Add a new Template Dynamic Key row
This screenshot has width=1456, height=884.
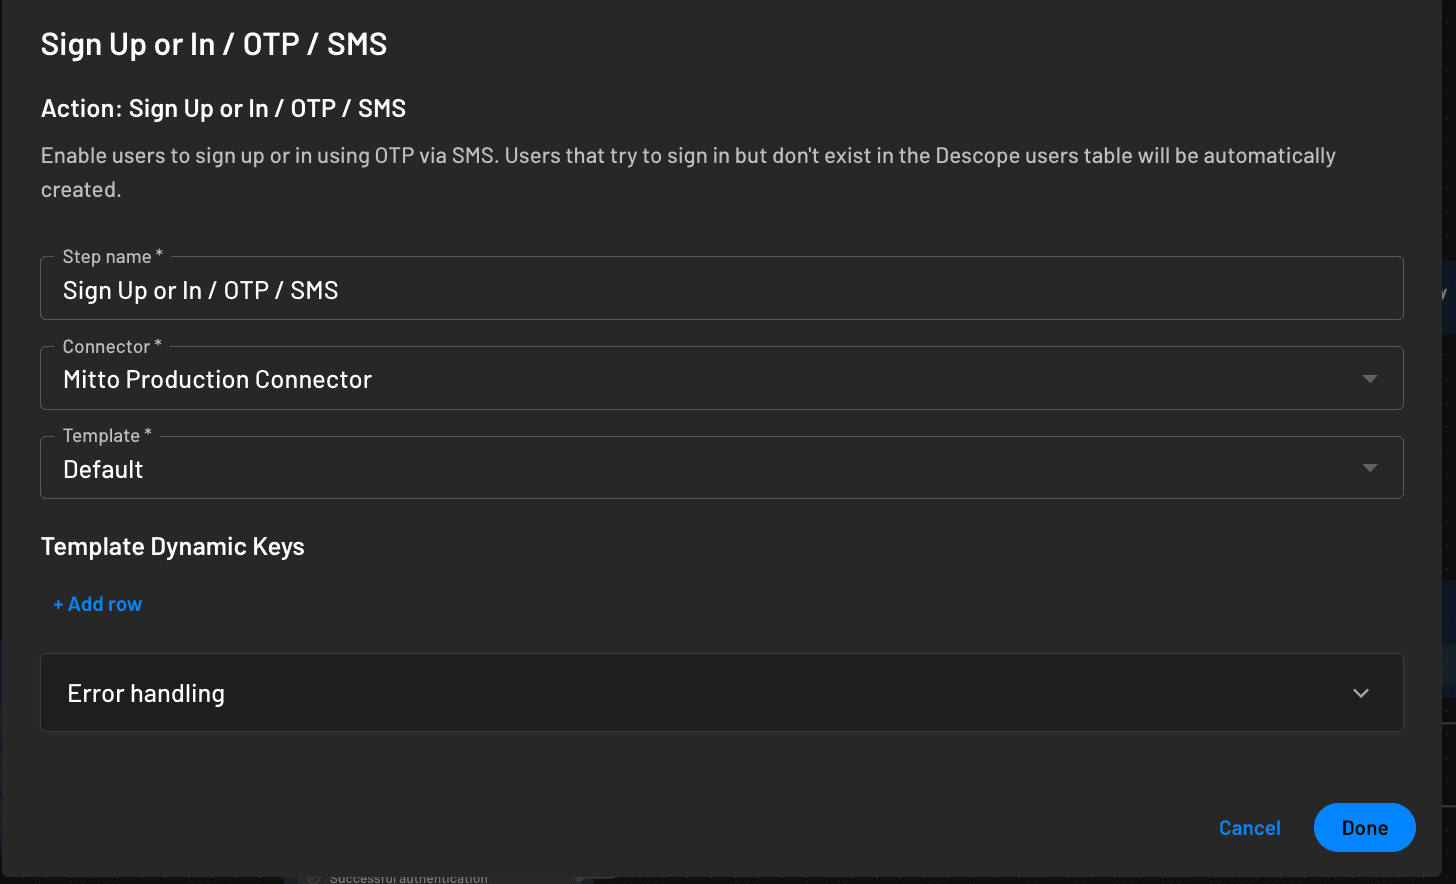click(97, 604)
